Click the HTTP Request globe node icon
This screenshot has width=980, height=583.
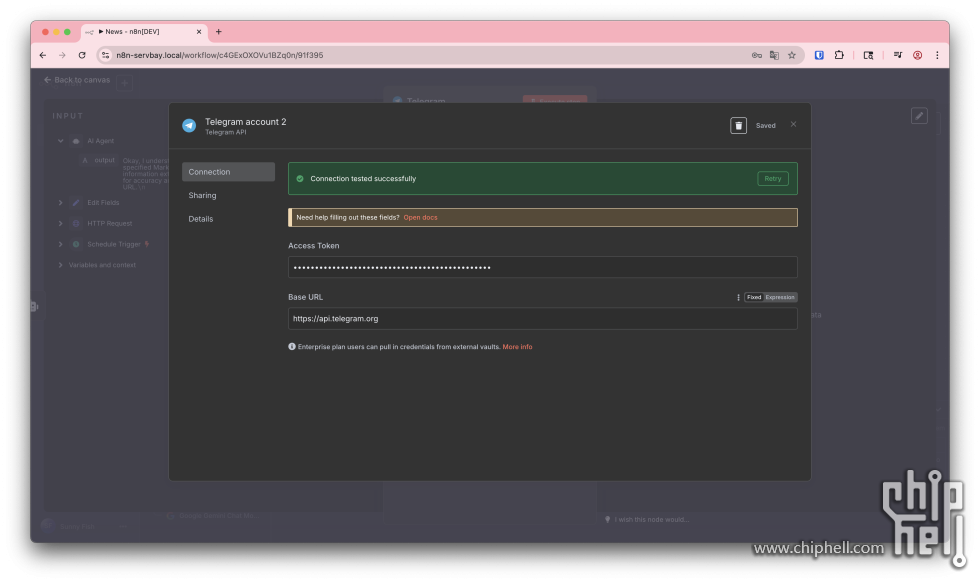[76, 224]
